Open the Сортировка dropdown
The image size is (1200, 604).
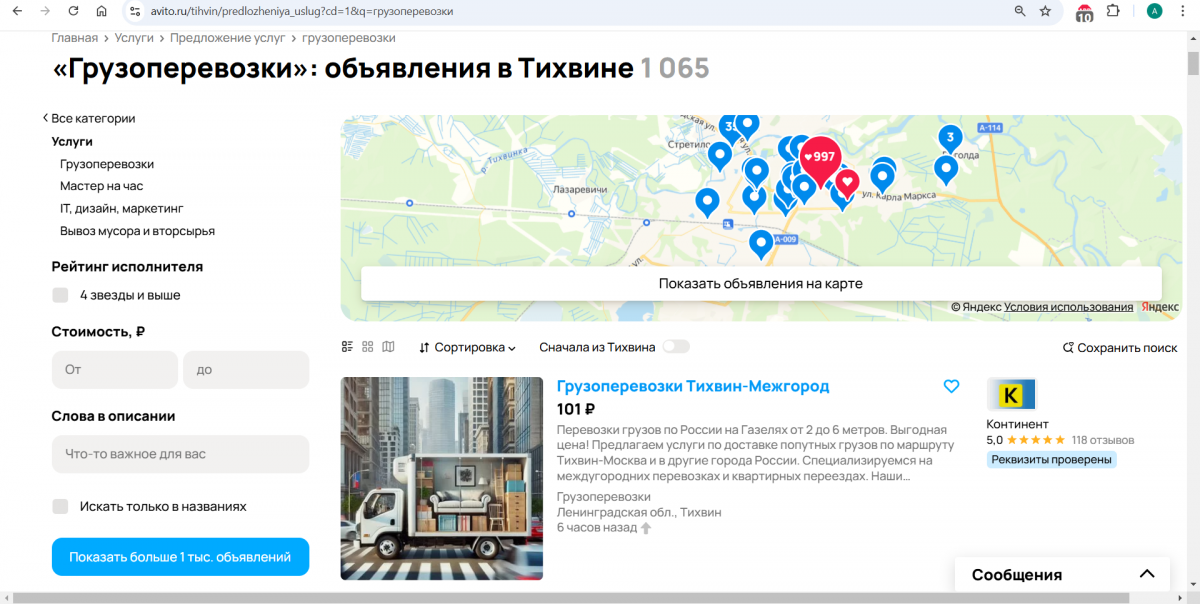point(467,347)
